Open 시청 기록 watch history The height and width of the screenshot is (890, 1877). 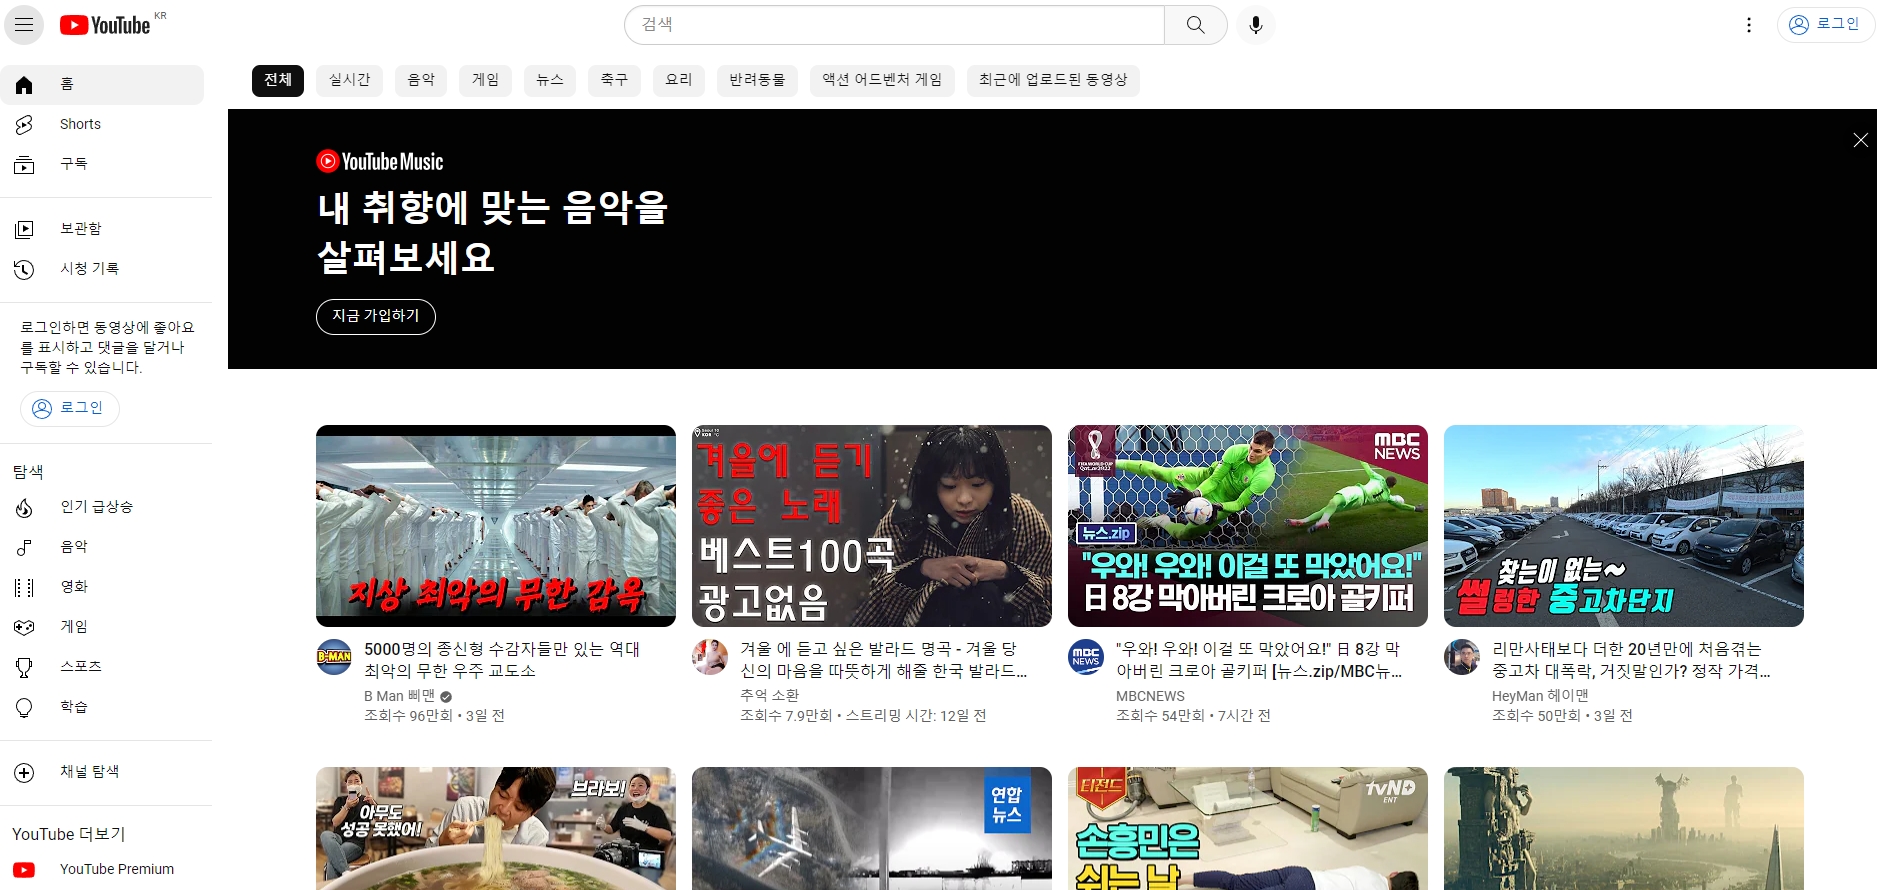coord(102,269)
